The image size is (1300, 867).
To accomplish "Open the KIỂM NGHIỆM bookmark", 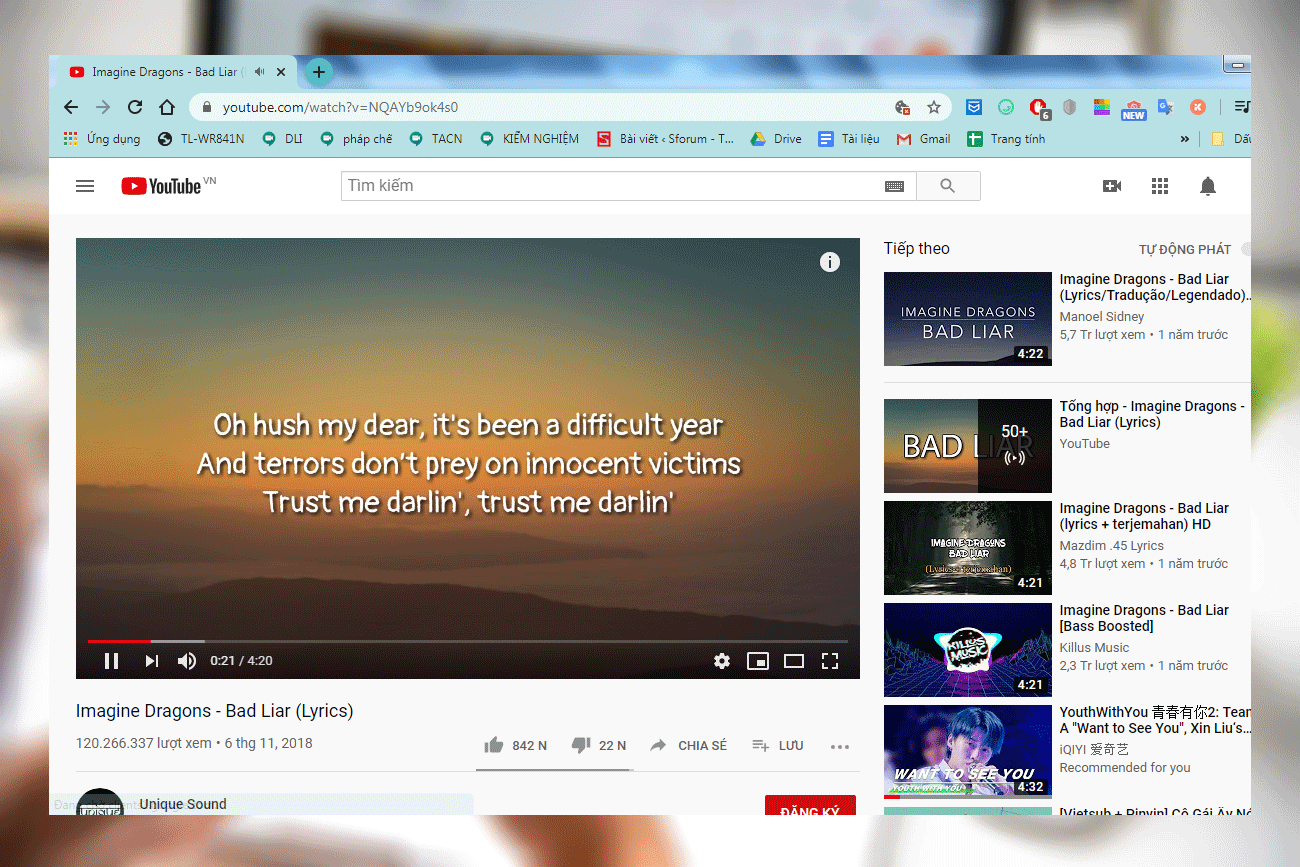I will [x=530, y=139].
